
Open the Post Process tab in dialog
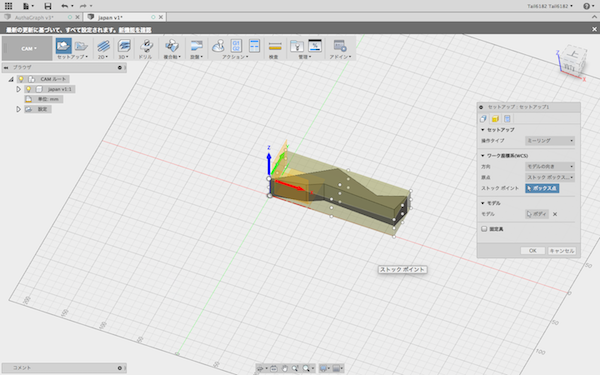(x=507, y=119)
